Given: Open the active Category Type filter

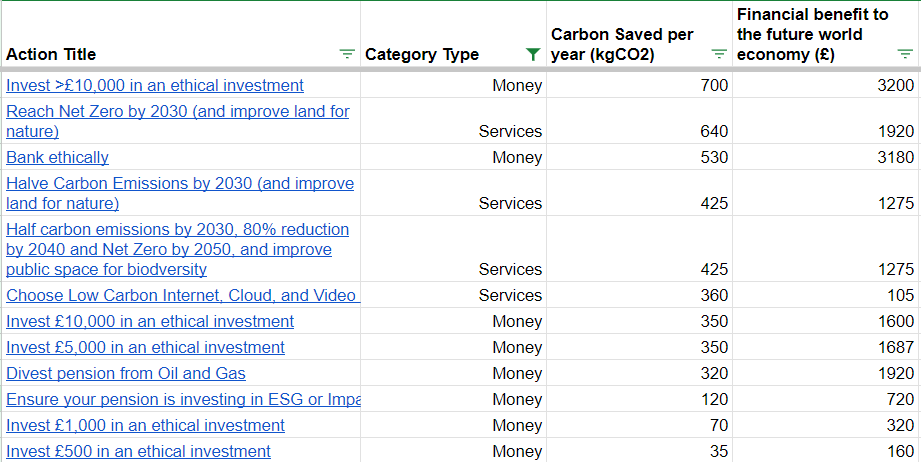Looking at the screenshot, I should point(533,55).
